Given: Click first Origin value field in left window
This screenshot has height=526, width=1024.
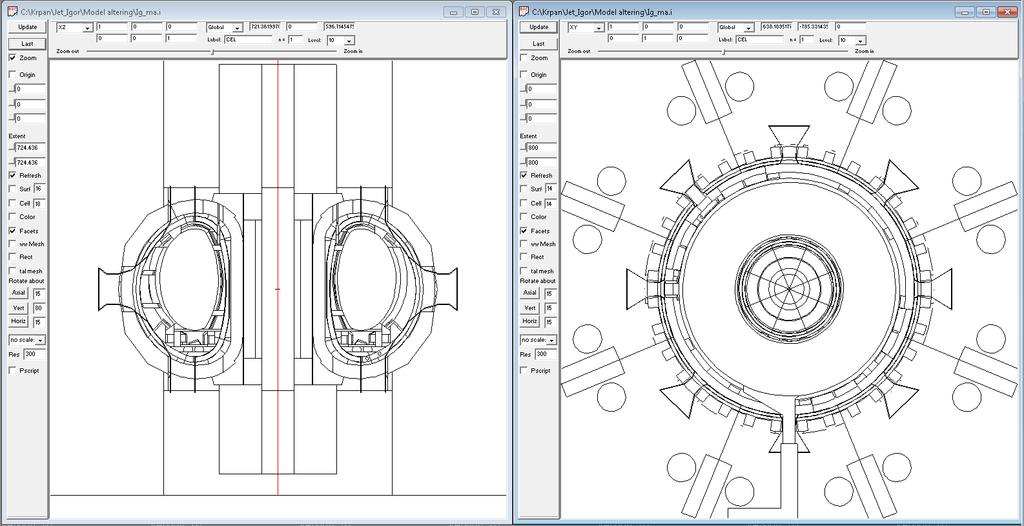Looking at the screenshot, I should click(30, 88).
